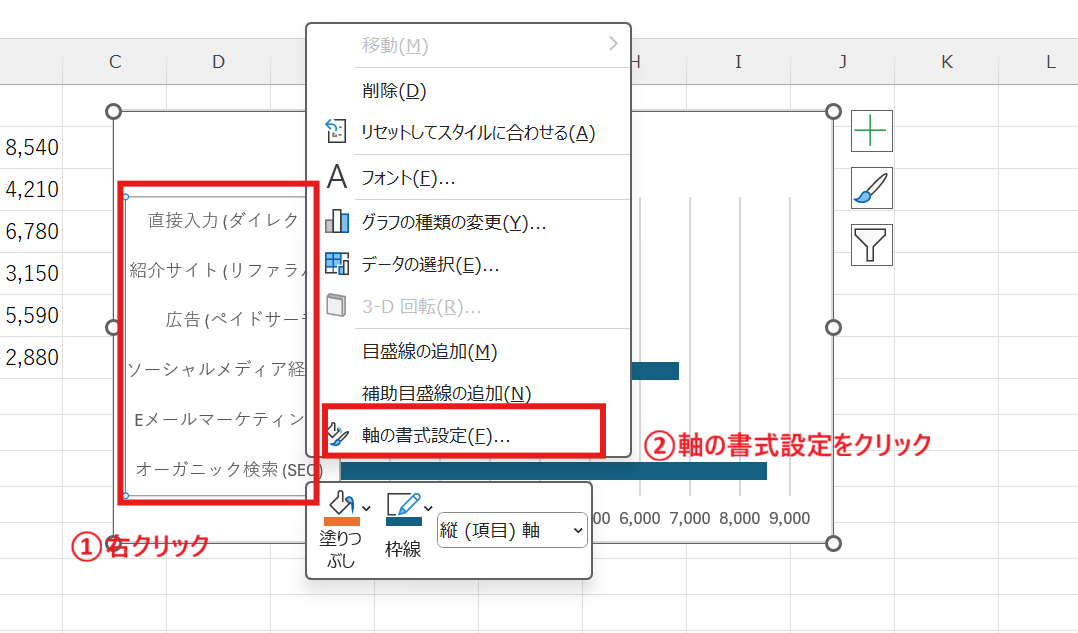Select the chart styles brush icon
Image resolution: width=1078 pixels, height=633 pixels.
pyautogui.click(x=870, y=187)
